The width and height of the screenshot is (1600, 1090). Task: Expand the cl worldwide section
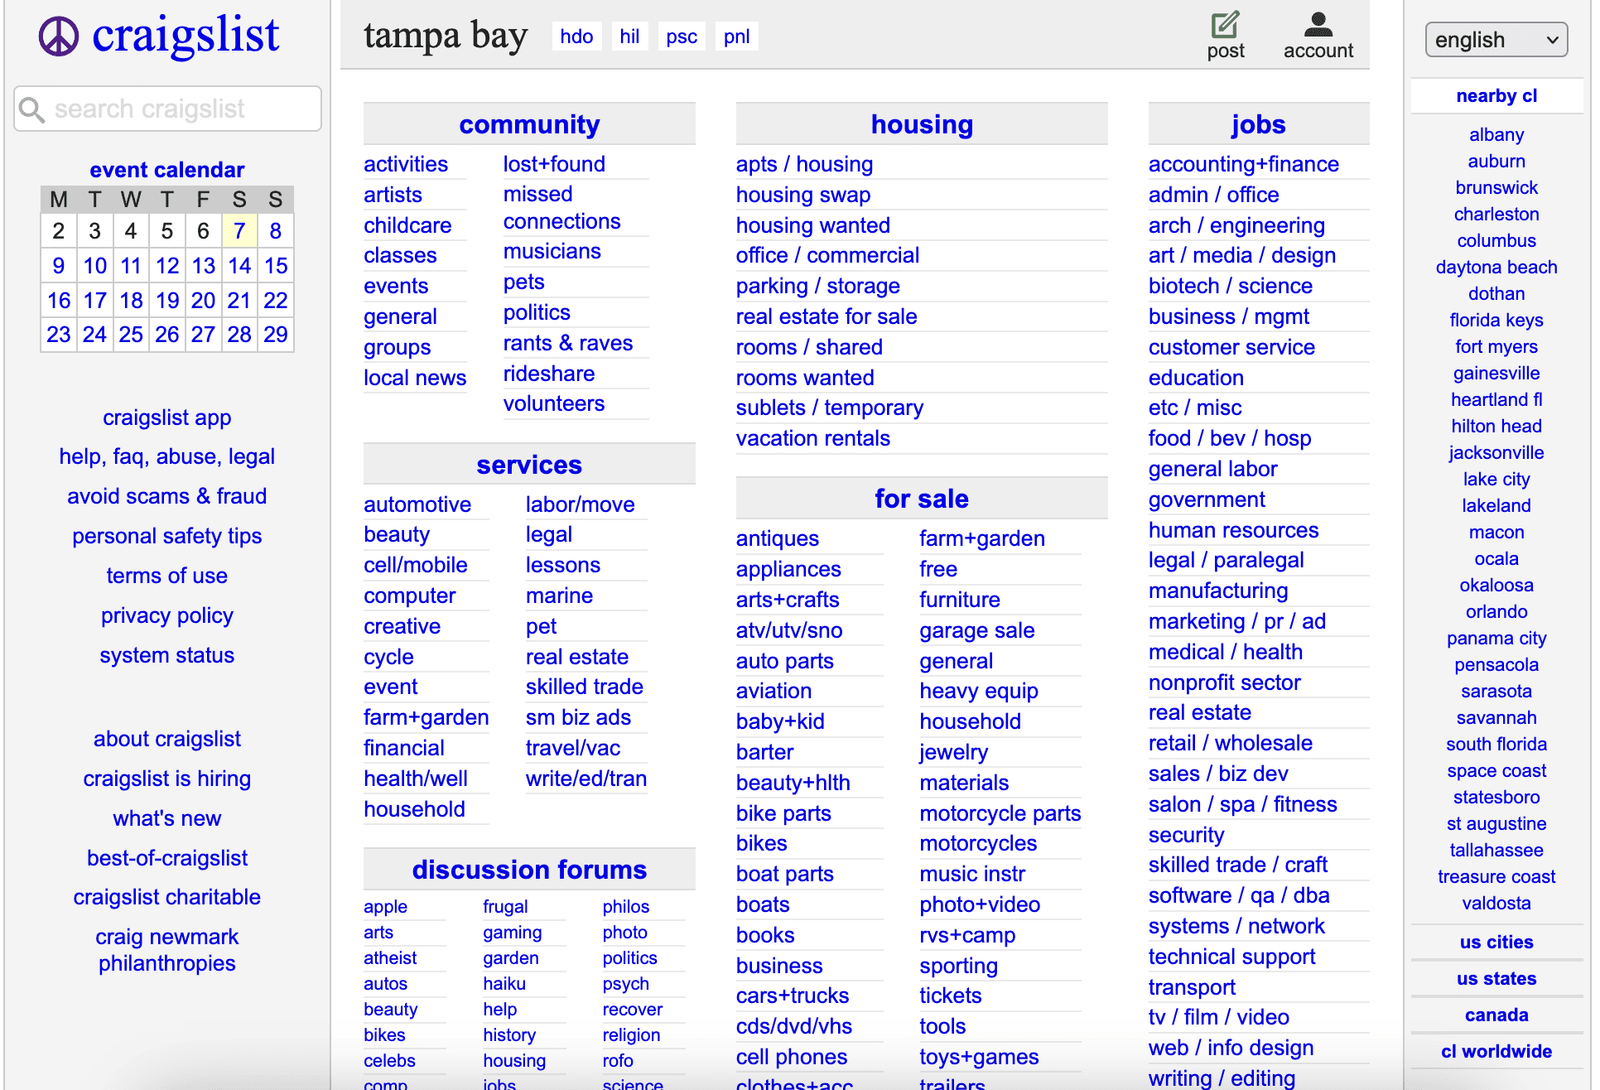[1496, 1052]
